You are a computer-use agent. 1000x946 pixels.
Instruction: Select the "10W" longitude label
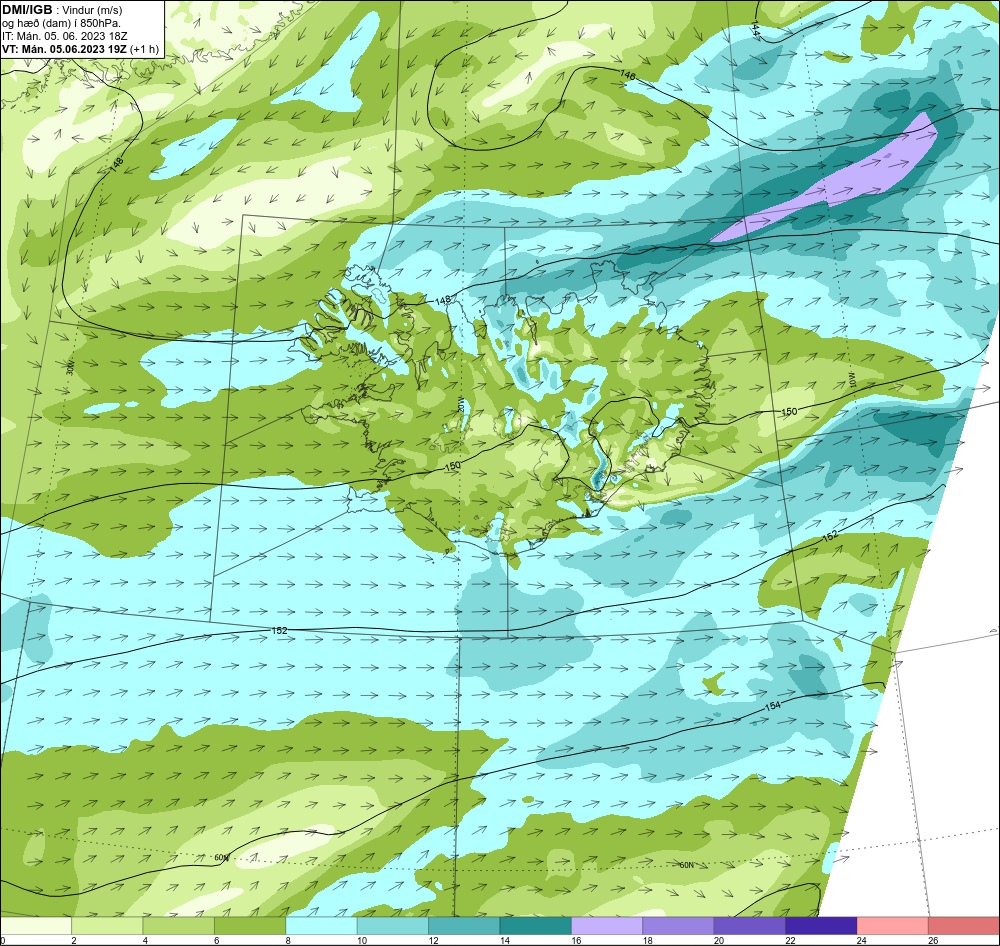coord(851,381)
